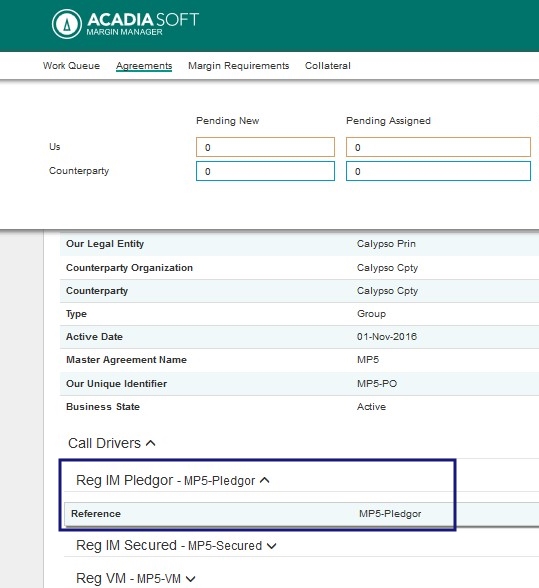Select the Master Agreement Name row
This screenshot has width=539, height=588.
point(299,360)
